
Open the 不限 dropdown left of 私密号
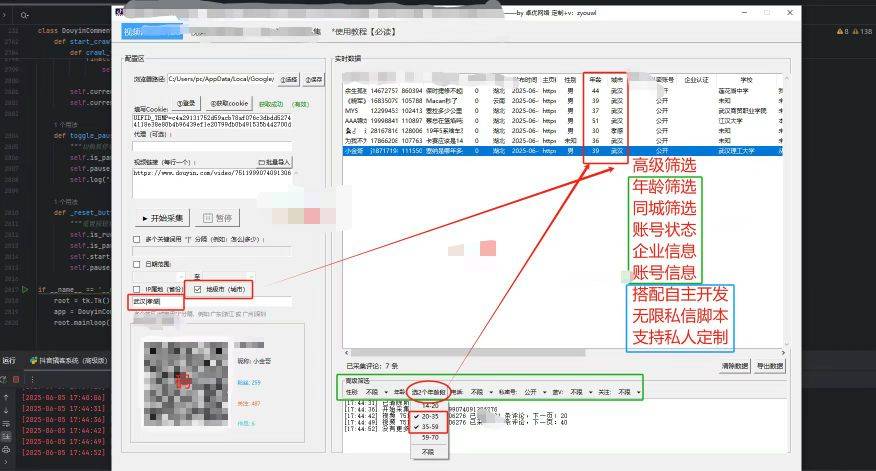click(481, 392)
